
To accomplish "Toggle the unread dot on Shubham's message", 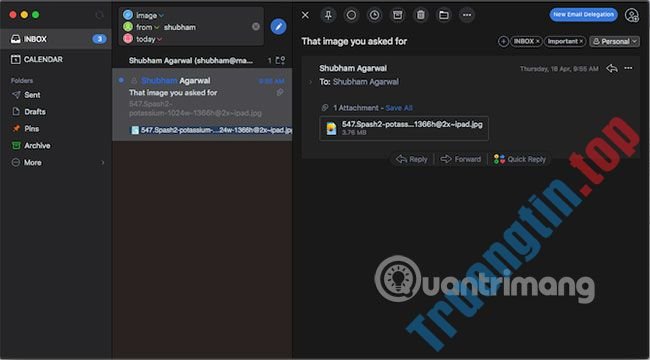I will pos(121,80).
